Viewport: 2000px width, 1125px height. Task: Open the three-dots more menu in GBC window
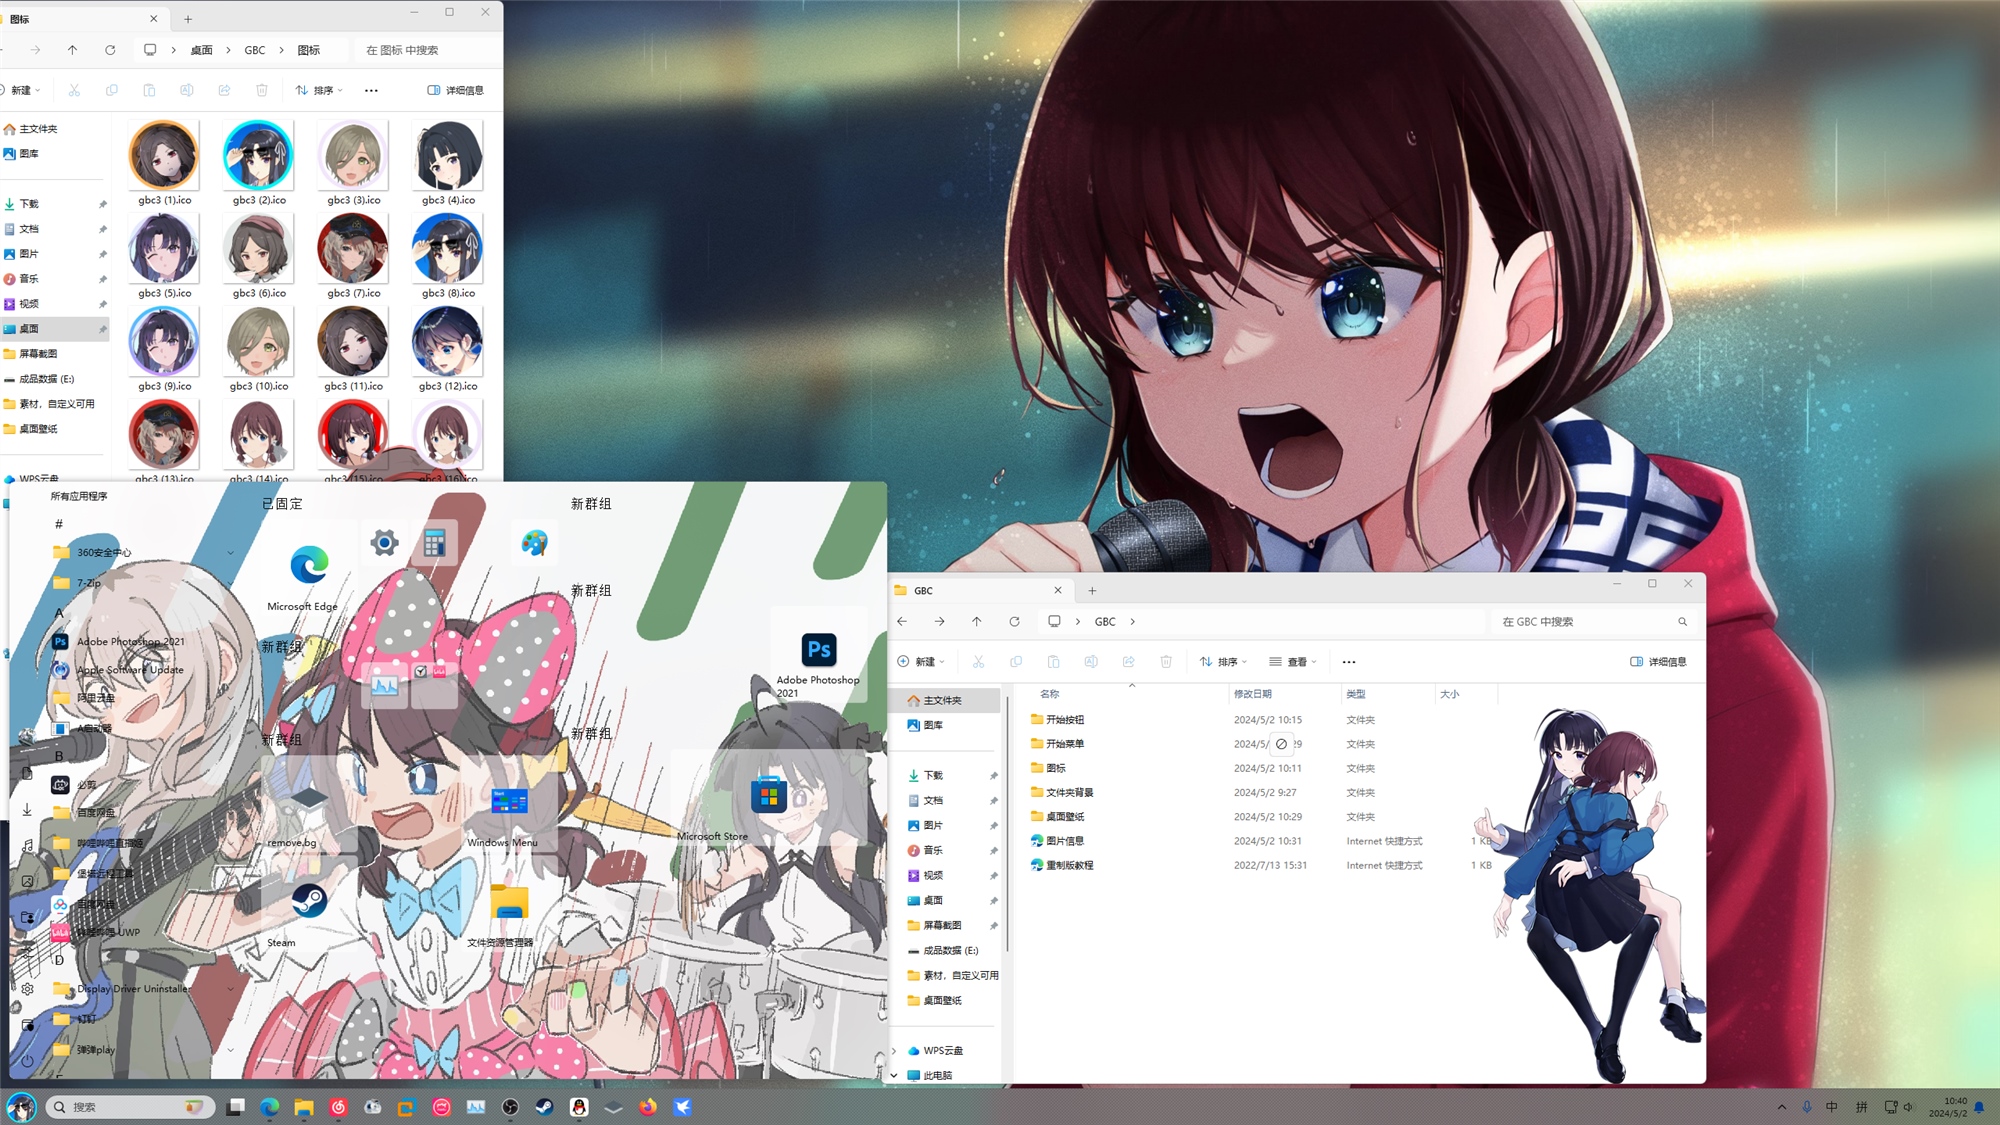click(1349, 662)
